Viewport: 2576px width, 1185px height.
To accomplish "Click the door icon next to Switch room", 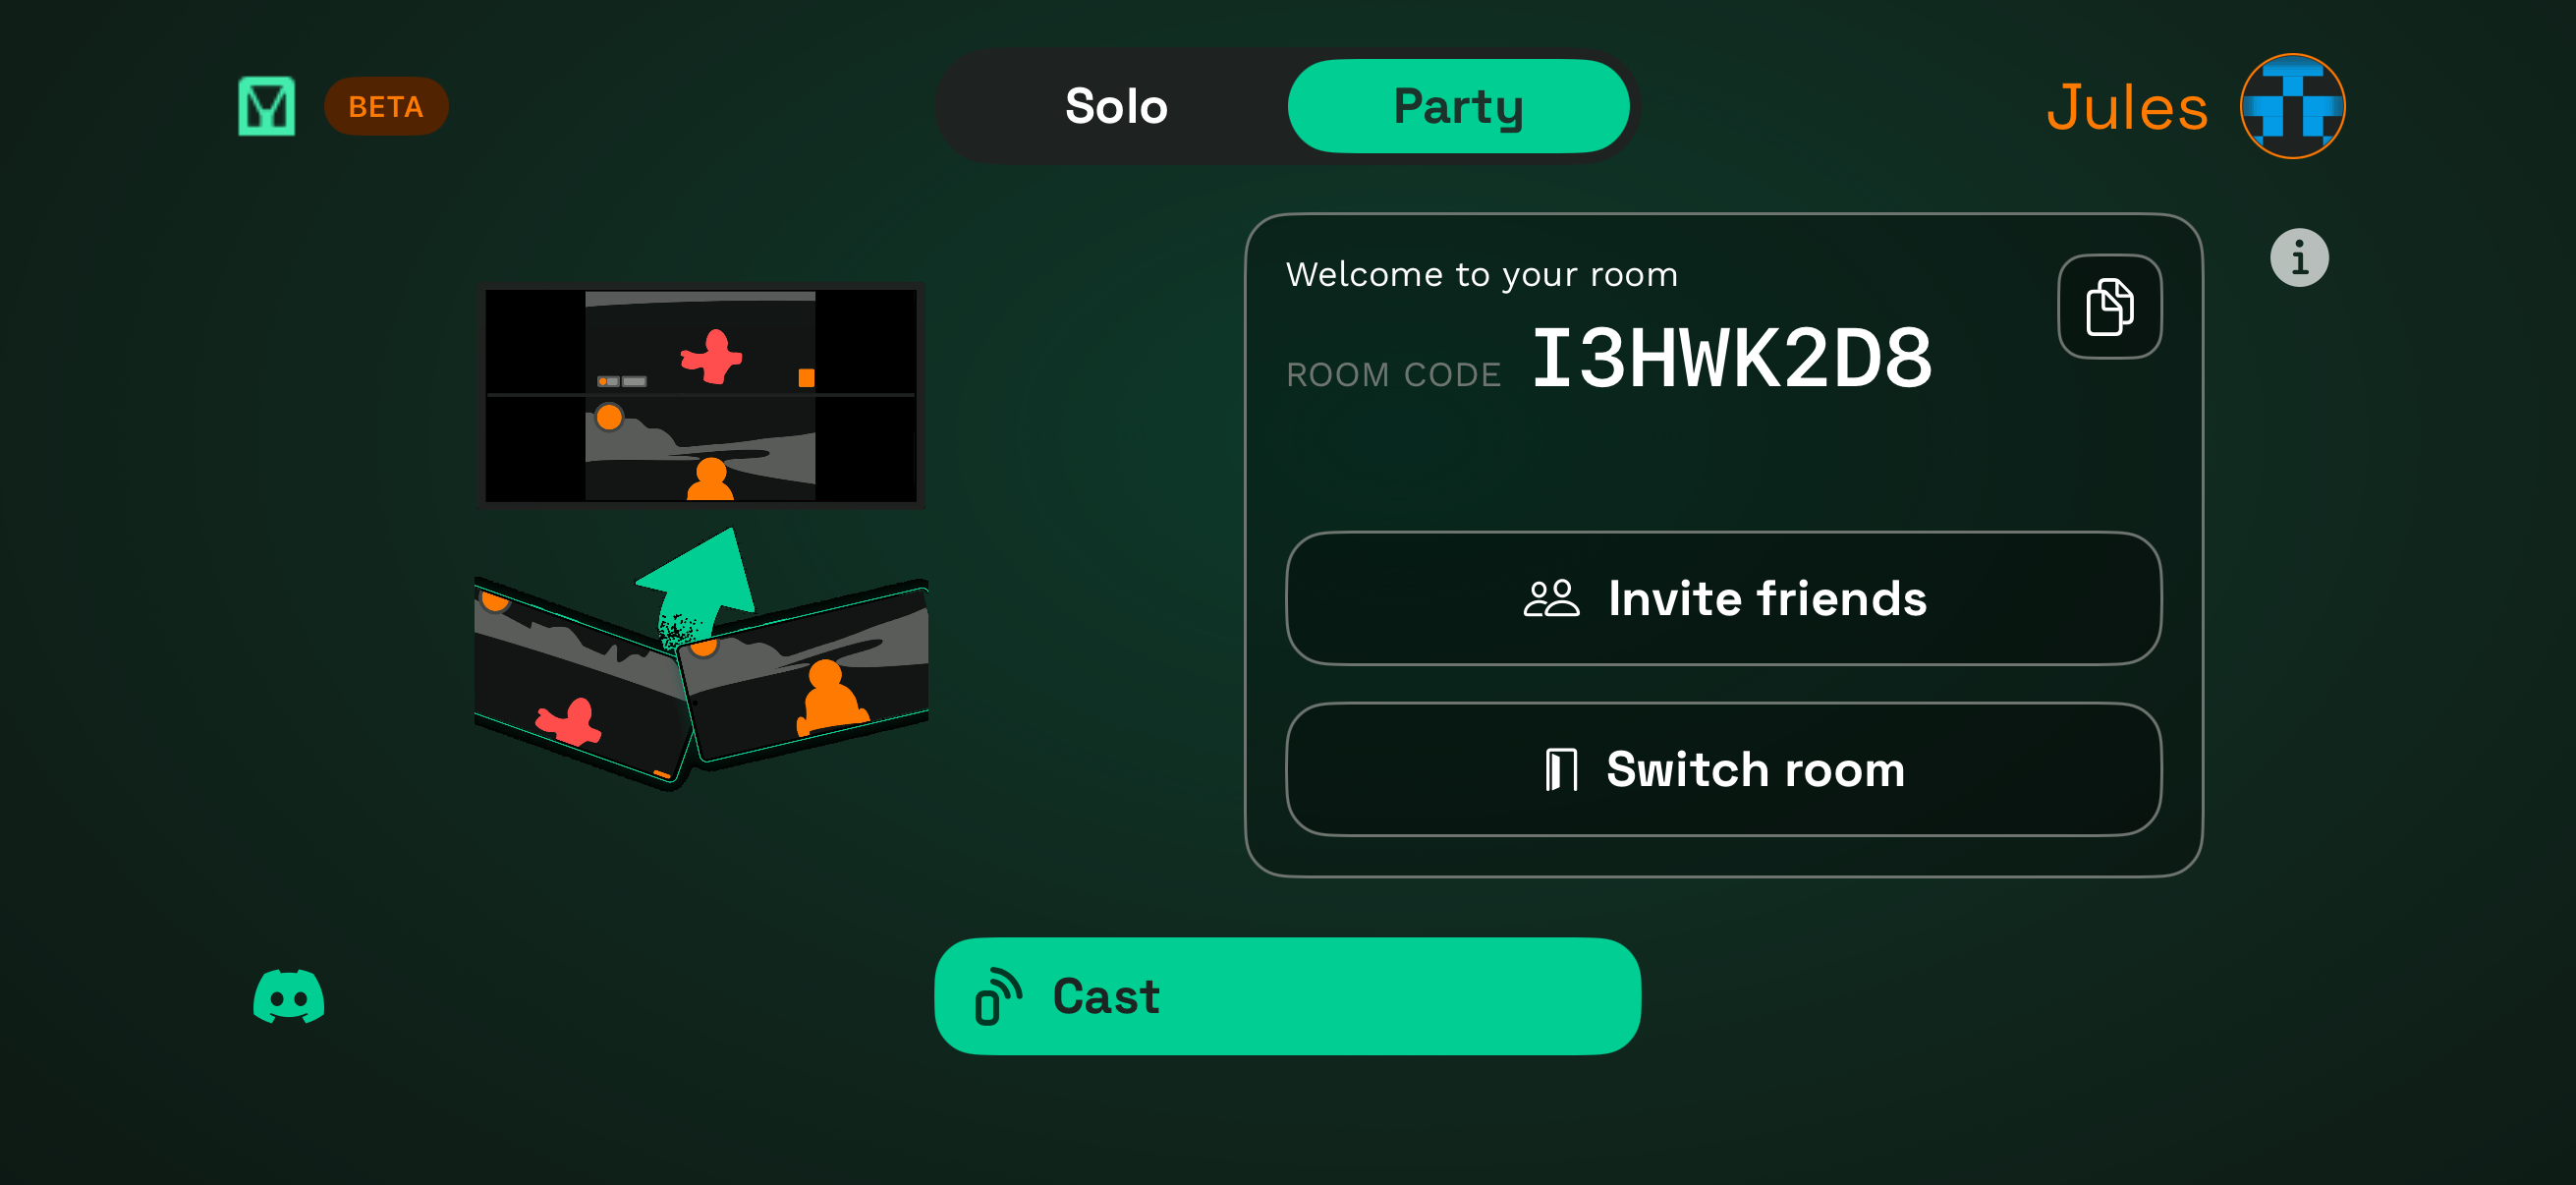I will [1562, 769].
